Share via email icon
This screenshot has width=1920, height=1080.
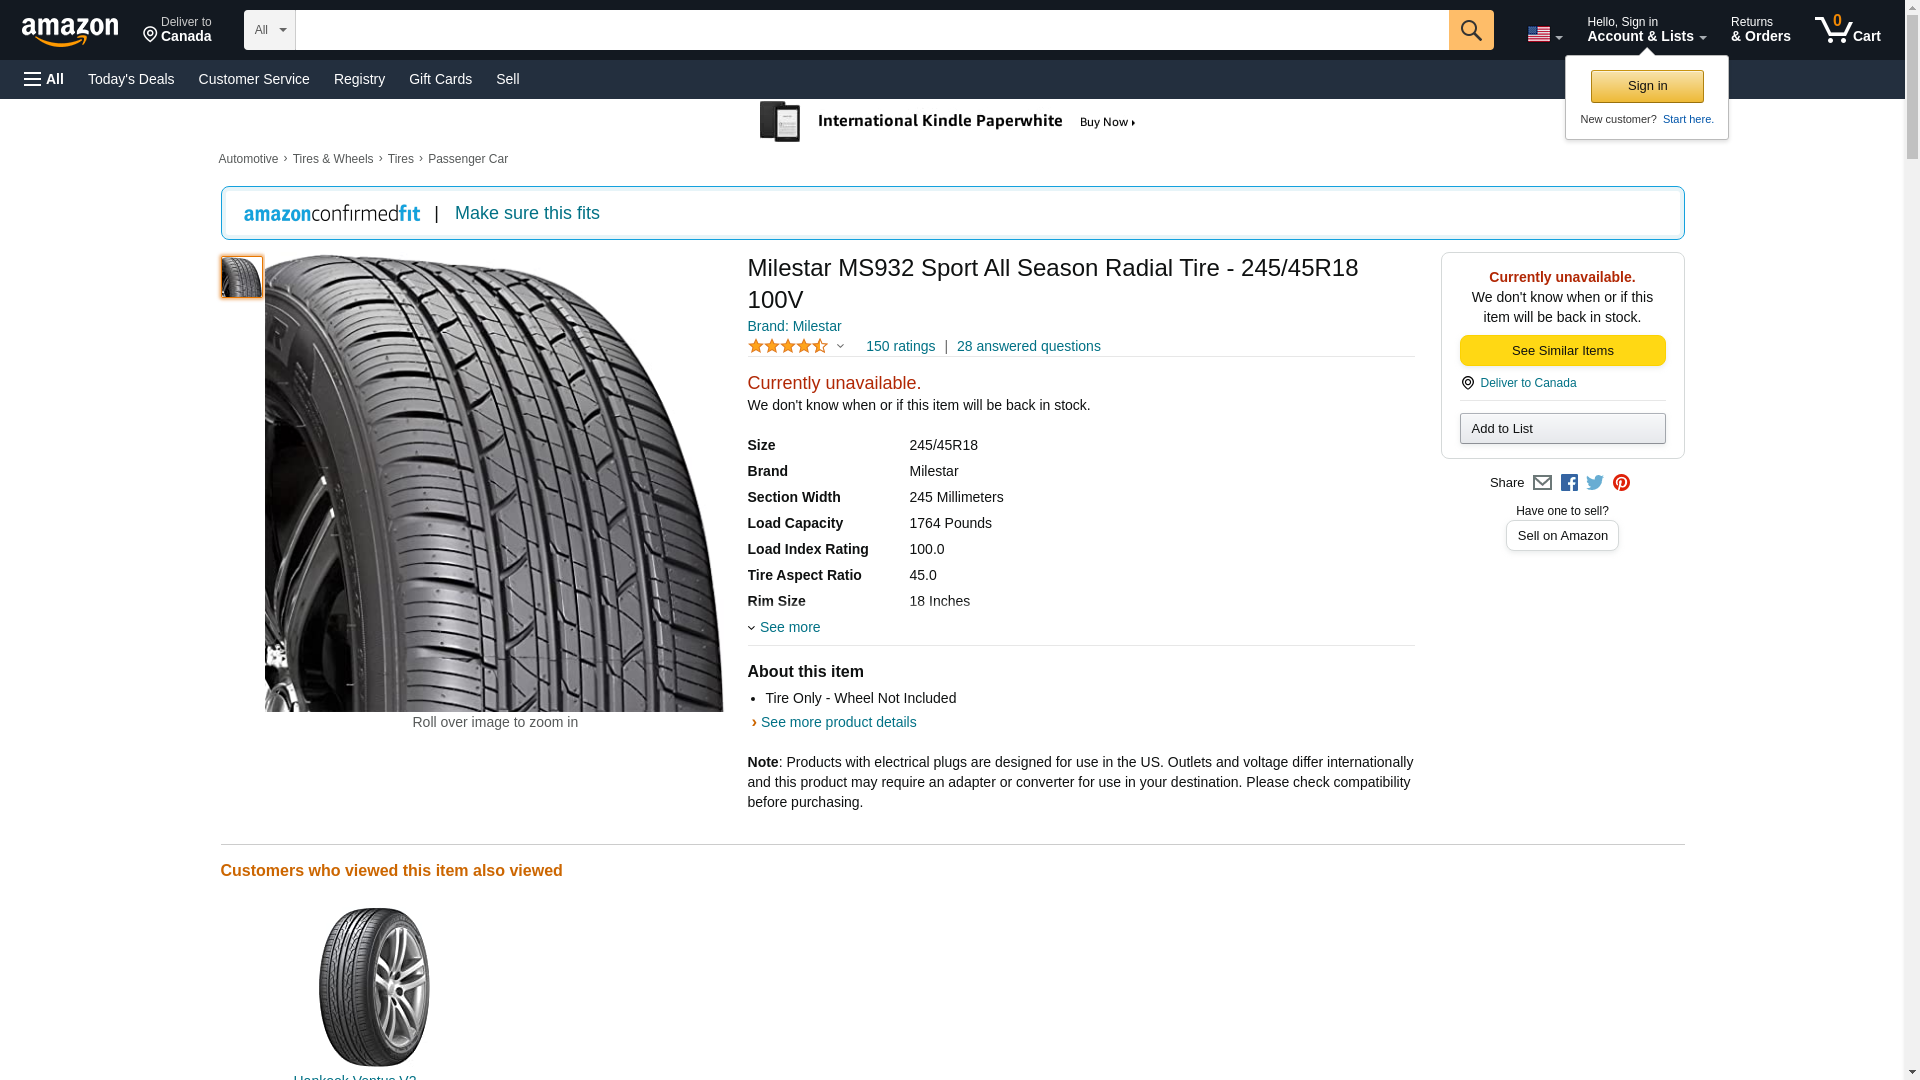pyautogui.click(x=1542, y=483)
